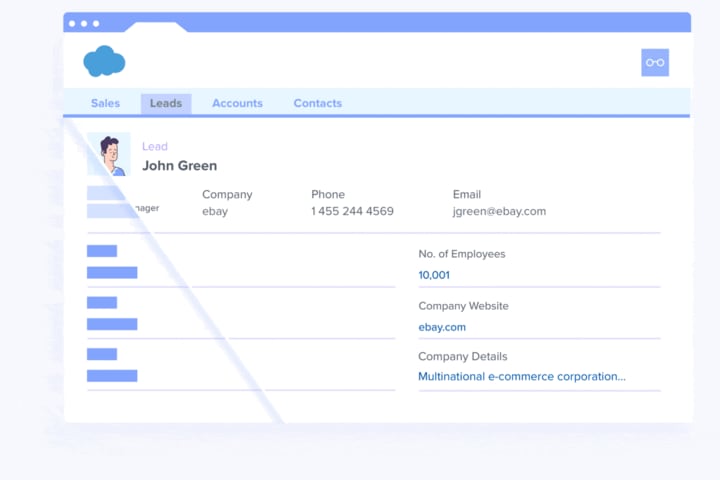Click the Email field label
Image resolution: width=720 pixels, height=480 pixels.
point(467,194)
